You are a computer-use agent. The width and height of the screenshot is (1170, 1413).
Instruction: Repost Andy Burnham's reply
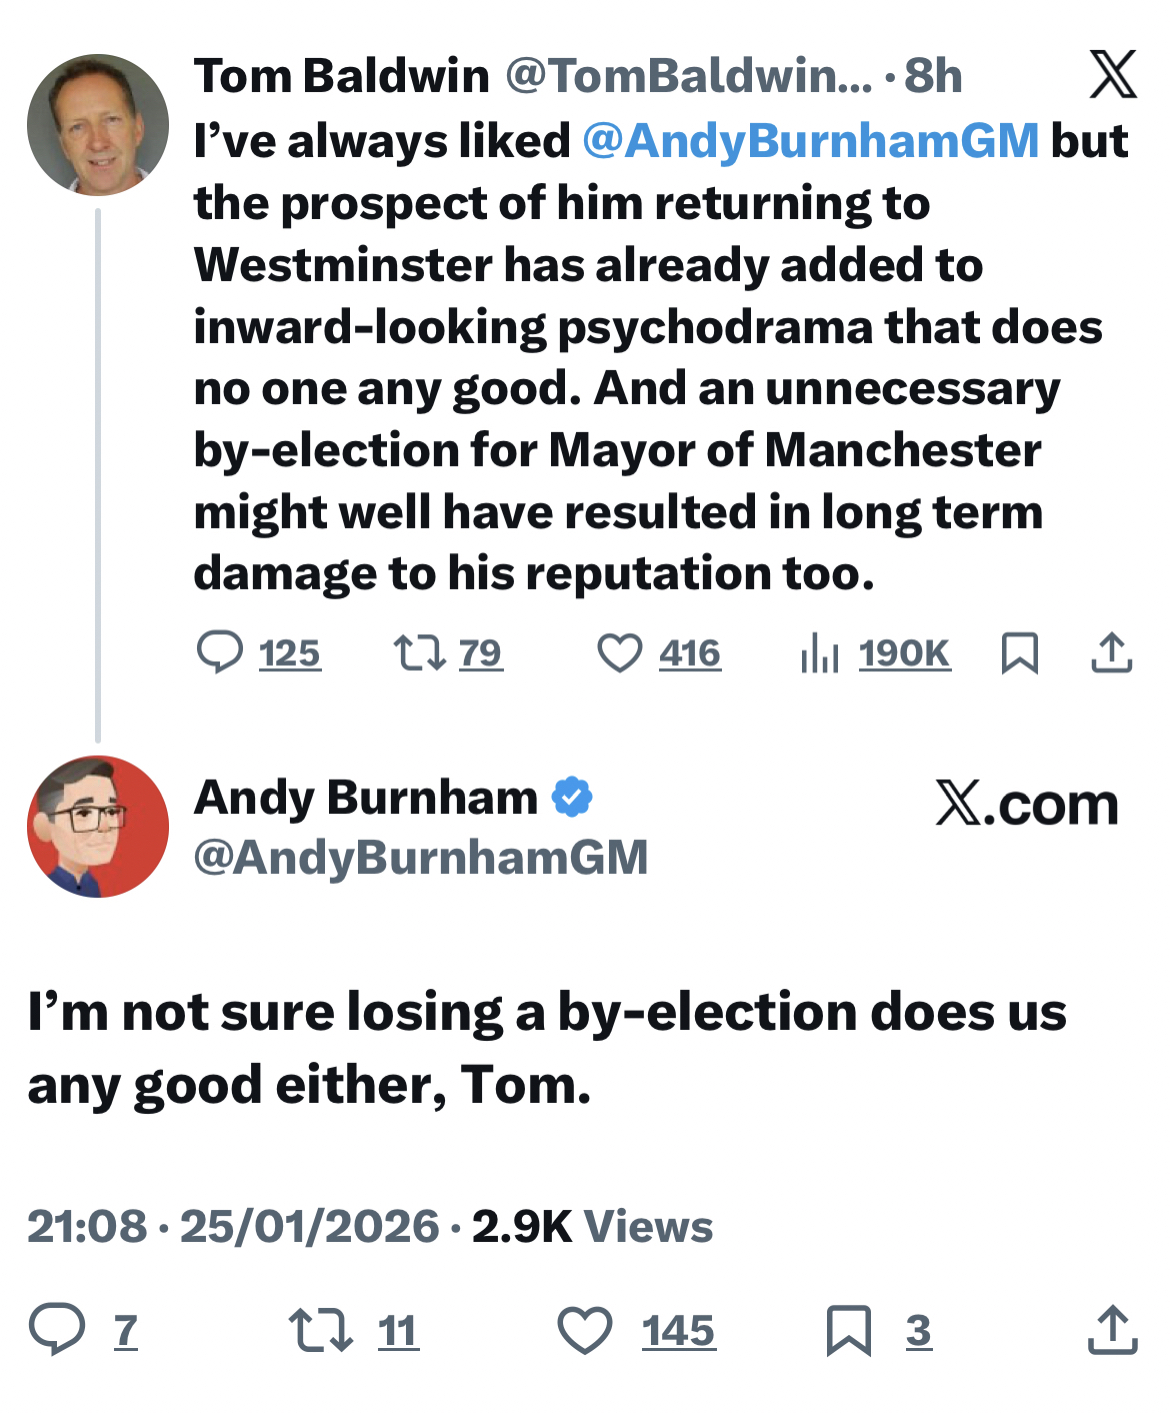320,1330
